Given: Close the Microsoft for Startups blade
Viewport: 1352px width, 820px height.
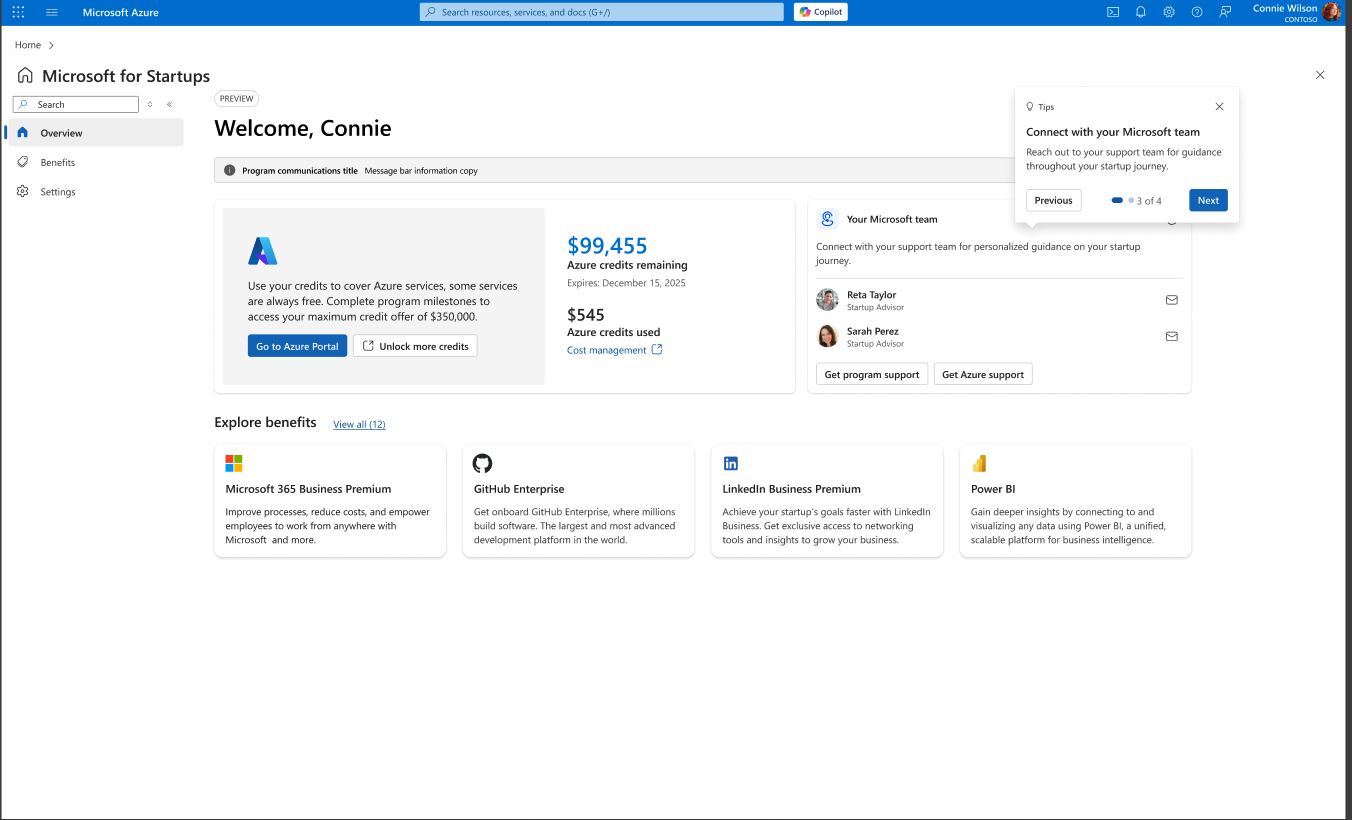Looking at the screenshot, I should tap(1320, 75).
